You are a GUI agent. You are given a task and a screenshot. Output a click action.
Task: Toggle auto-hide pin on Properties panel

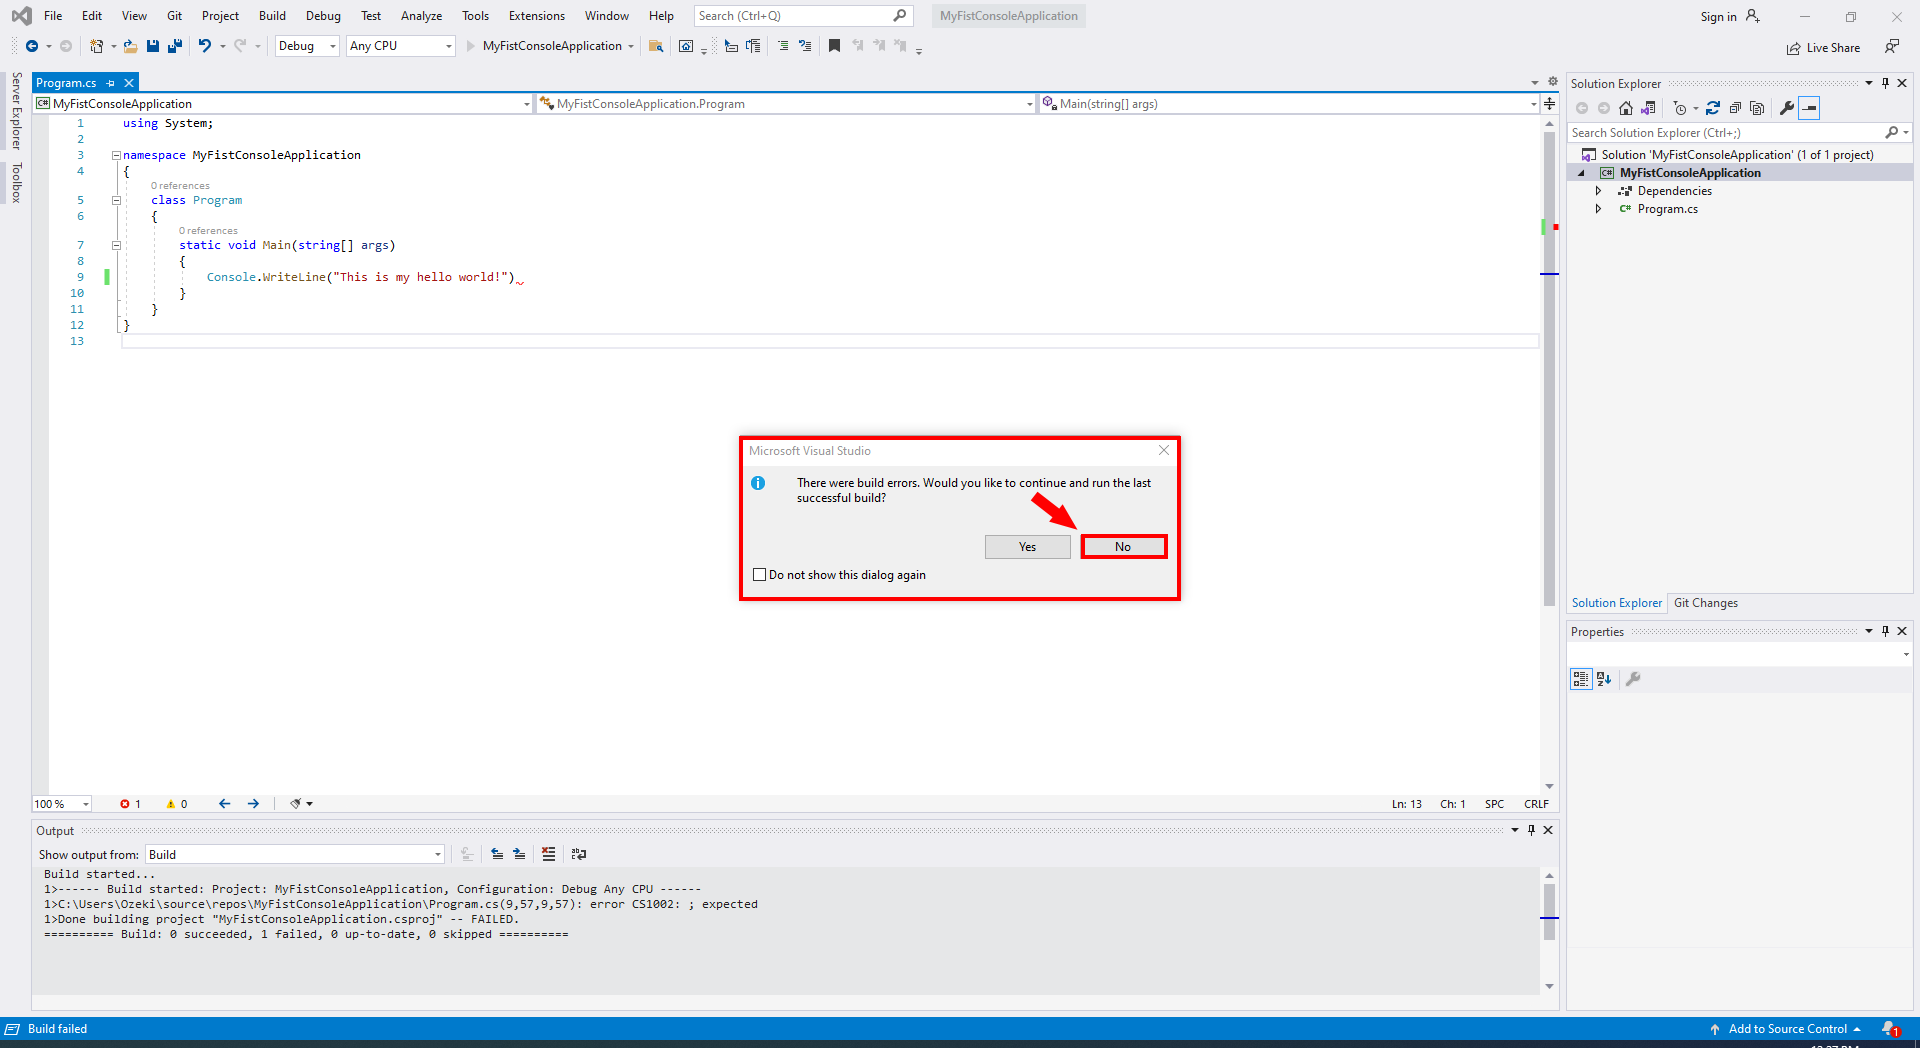(x=1885, y=631)
